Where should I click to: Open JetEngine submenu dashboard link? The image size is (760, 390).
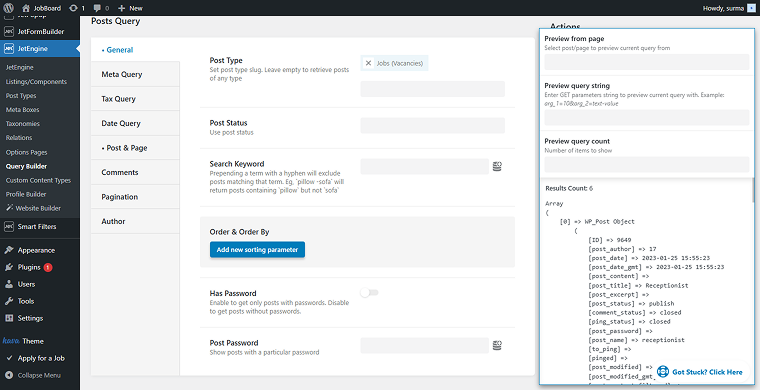tap(19, 67)
